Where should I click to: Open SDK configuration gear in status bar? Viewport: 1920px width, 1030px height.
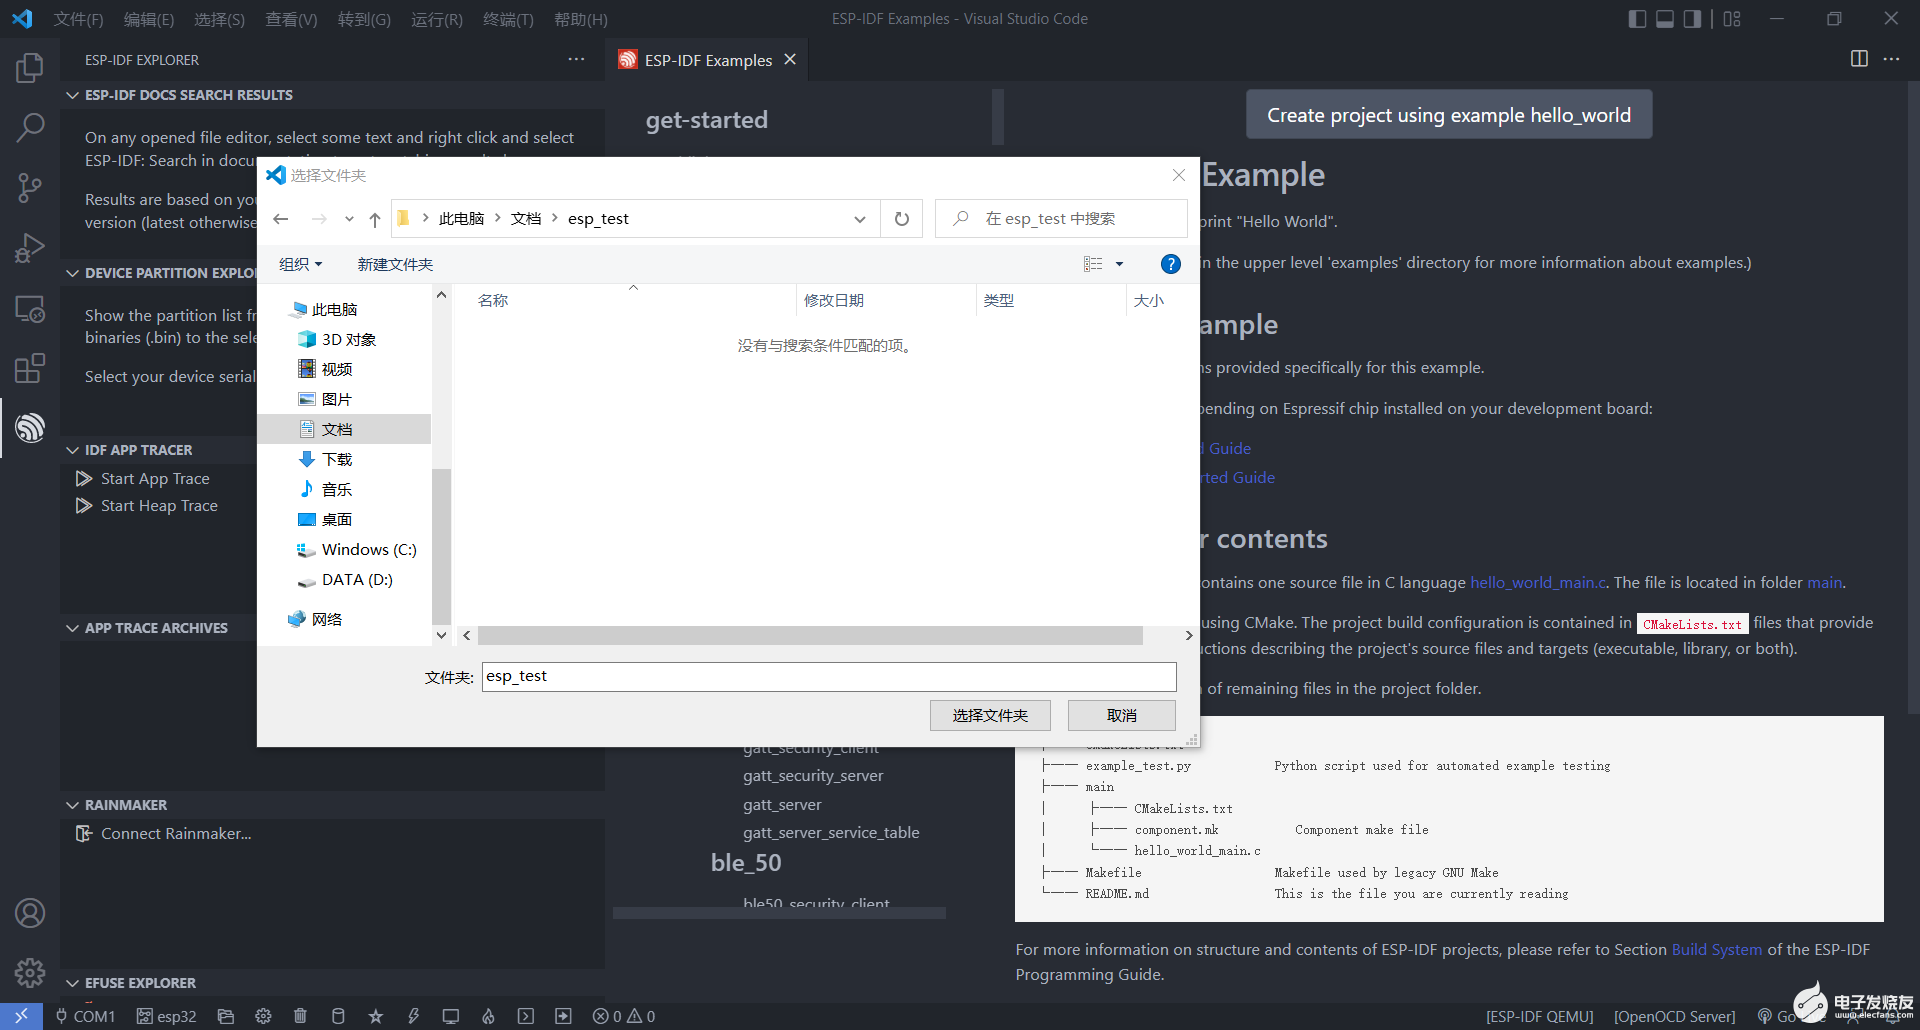click(263, 1016)
